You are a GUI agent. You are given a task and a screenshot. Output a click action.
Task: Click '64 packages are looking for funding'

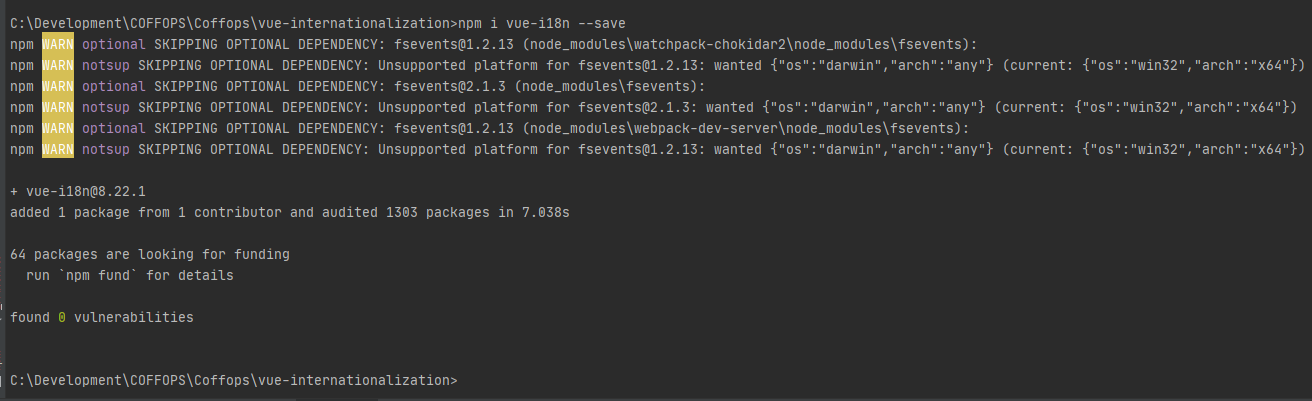point(150,254)
